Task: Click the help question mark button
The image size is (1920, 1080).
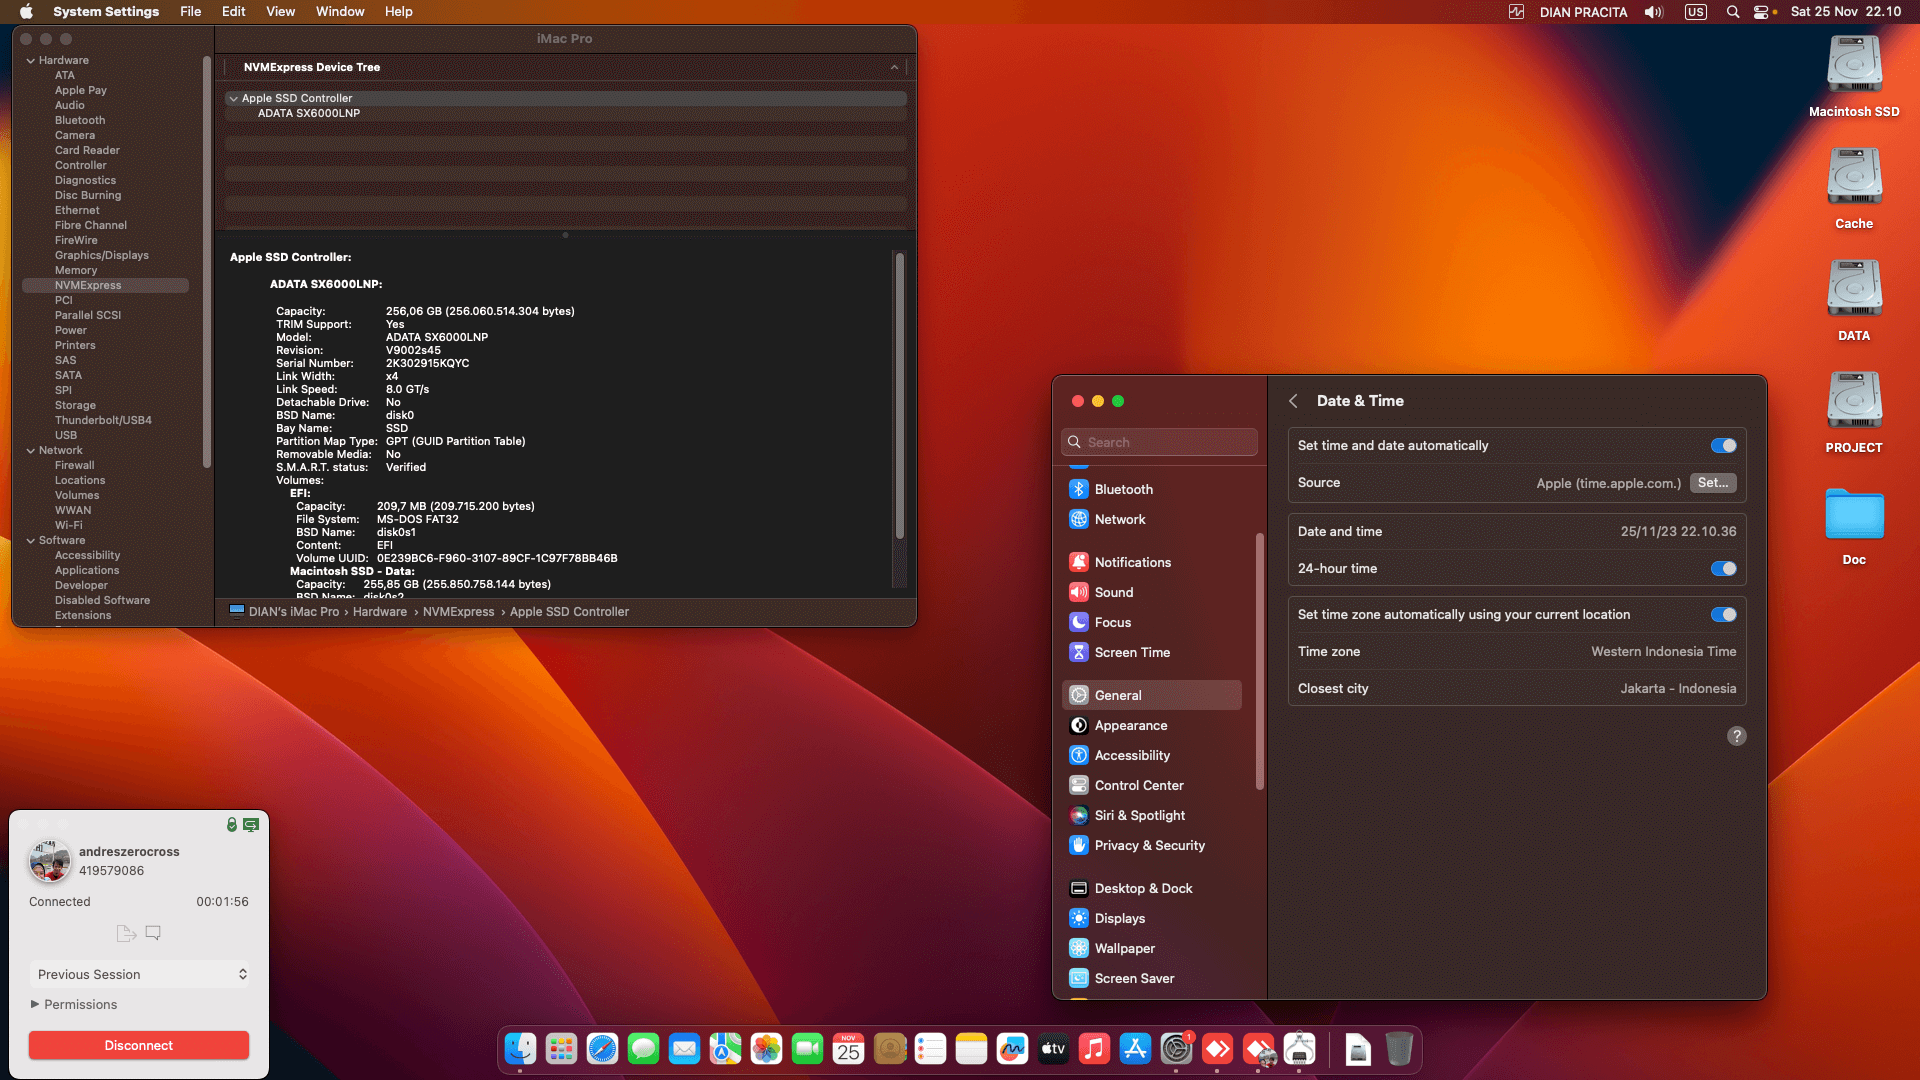Action: tap(1737, 736)
